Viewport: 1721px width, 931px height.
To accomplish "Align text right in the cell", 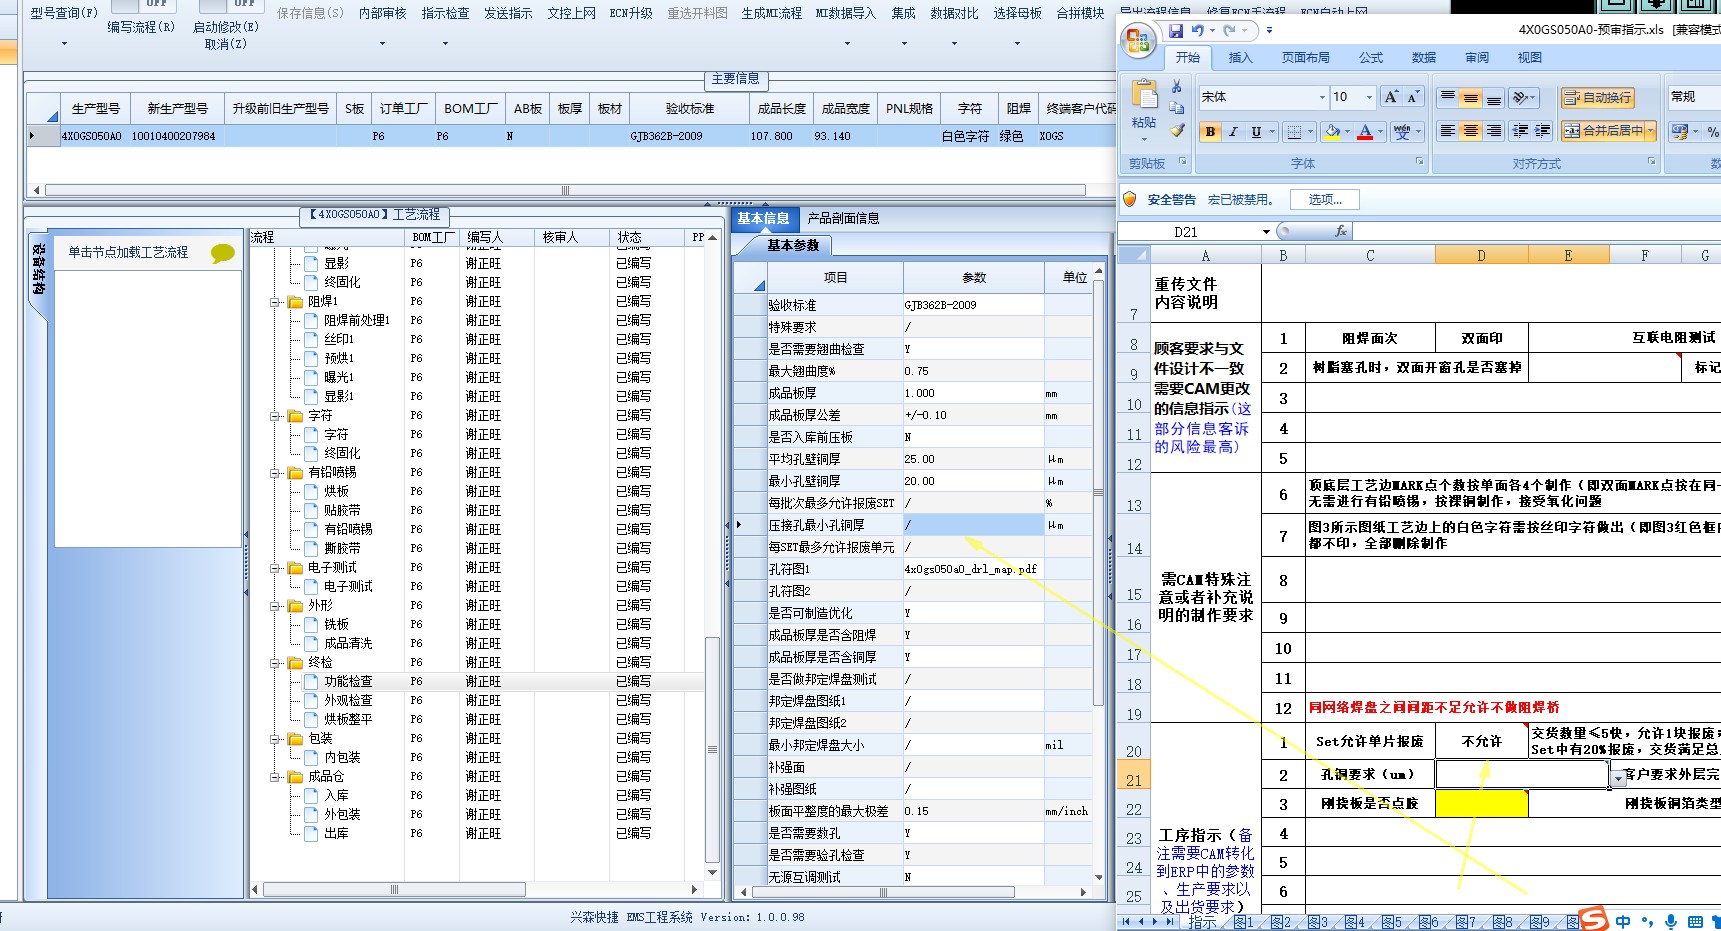I will click(1493, 131).
